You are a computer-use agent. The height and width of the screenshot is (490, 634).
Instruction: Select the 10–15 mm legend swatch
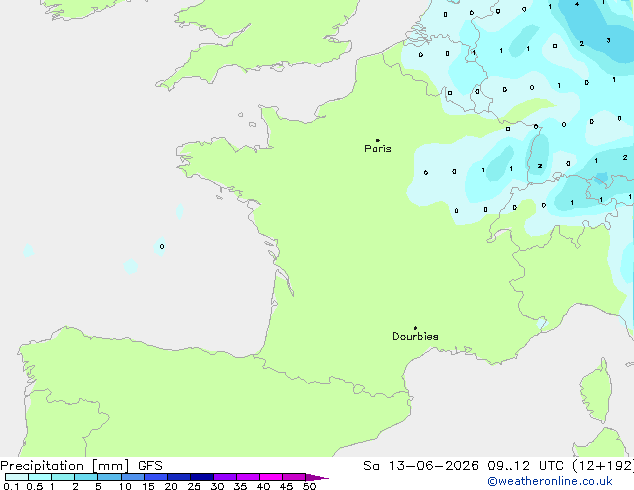coord(132,477)
